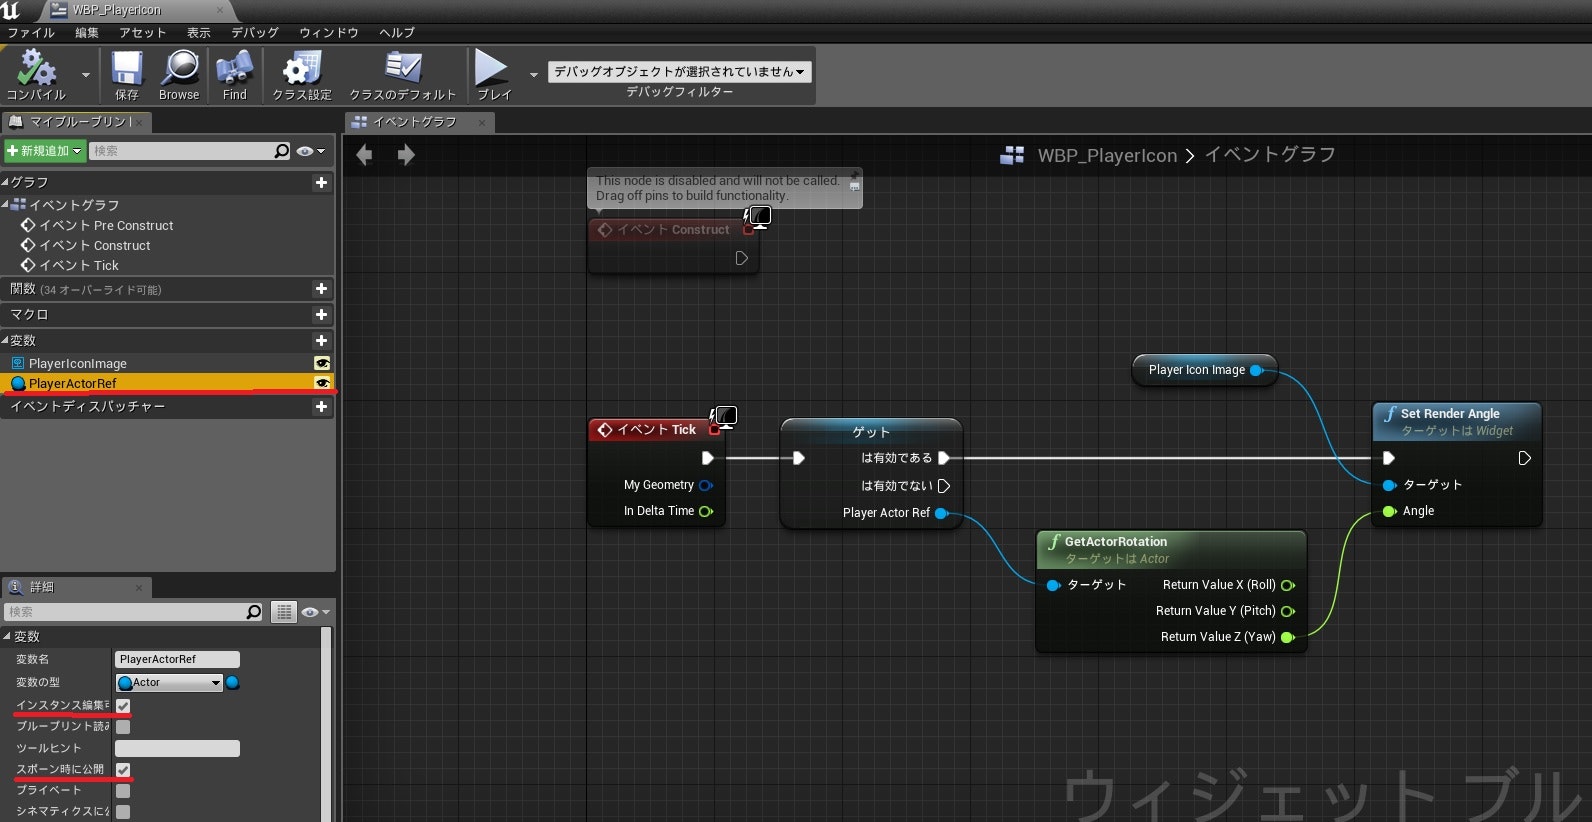Select the PlayerActorRef variable
The width and height of the screenshot is (1592, 822).
point(73,384)
